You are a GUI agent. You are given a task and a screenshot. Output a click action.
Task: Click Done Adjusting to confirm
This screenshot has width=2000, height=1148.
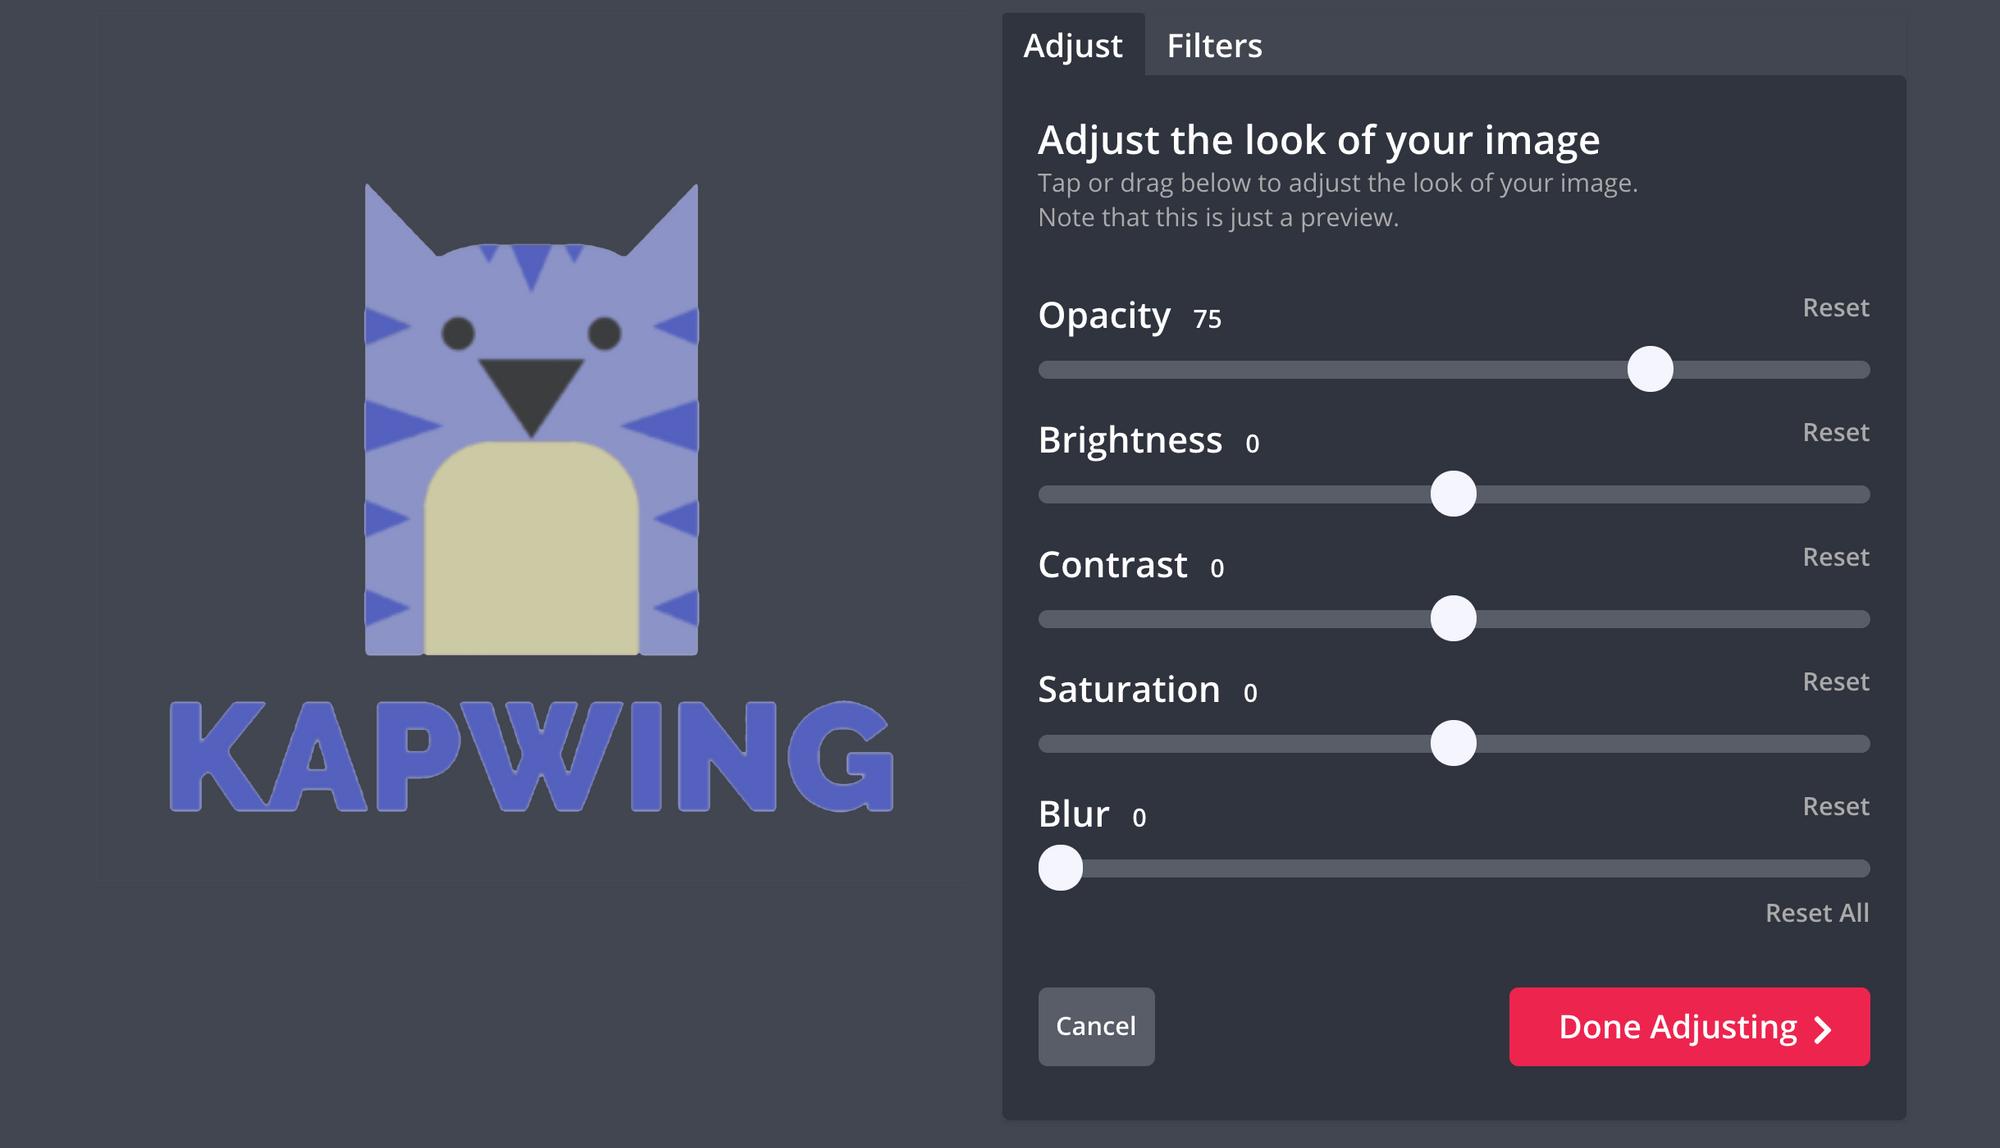(1690, 1026)
